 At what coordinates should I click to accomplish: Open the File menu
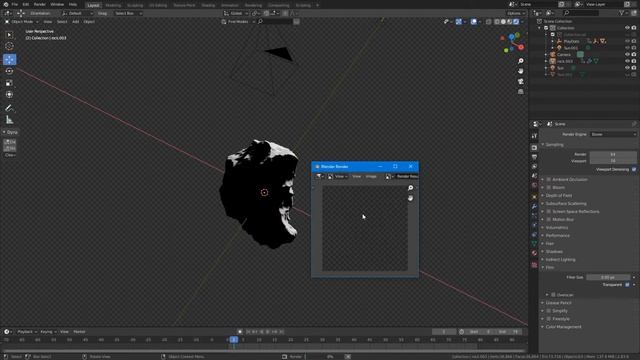pos(15,4)
